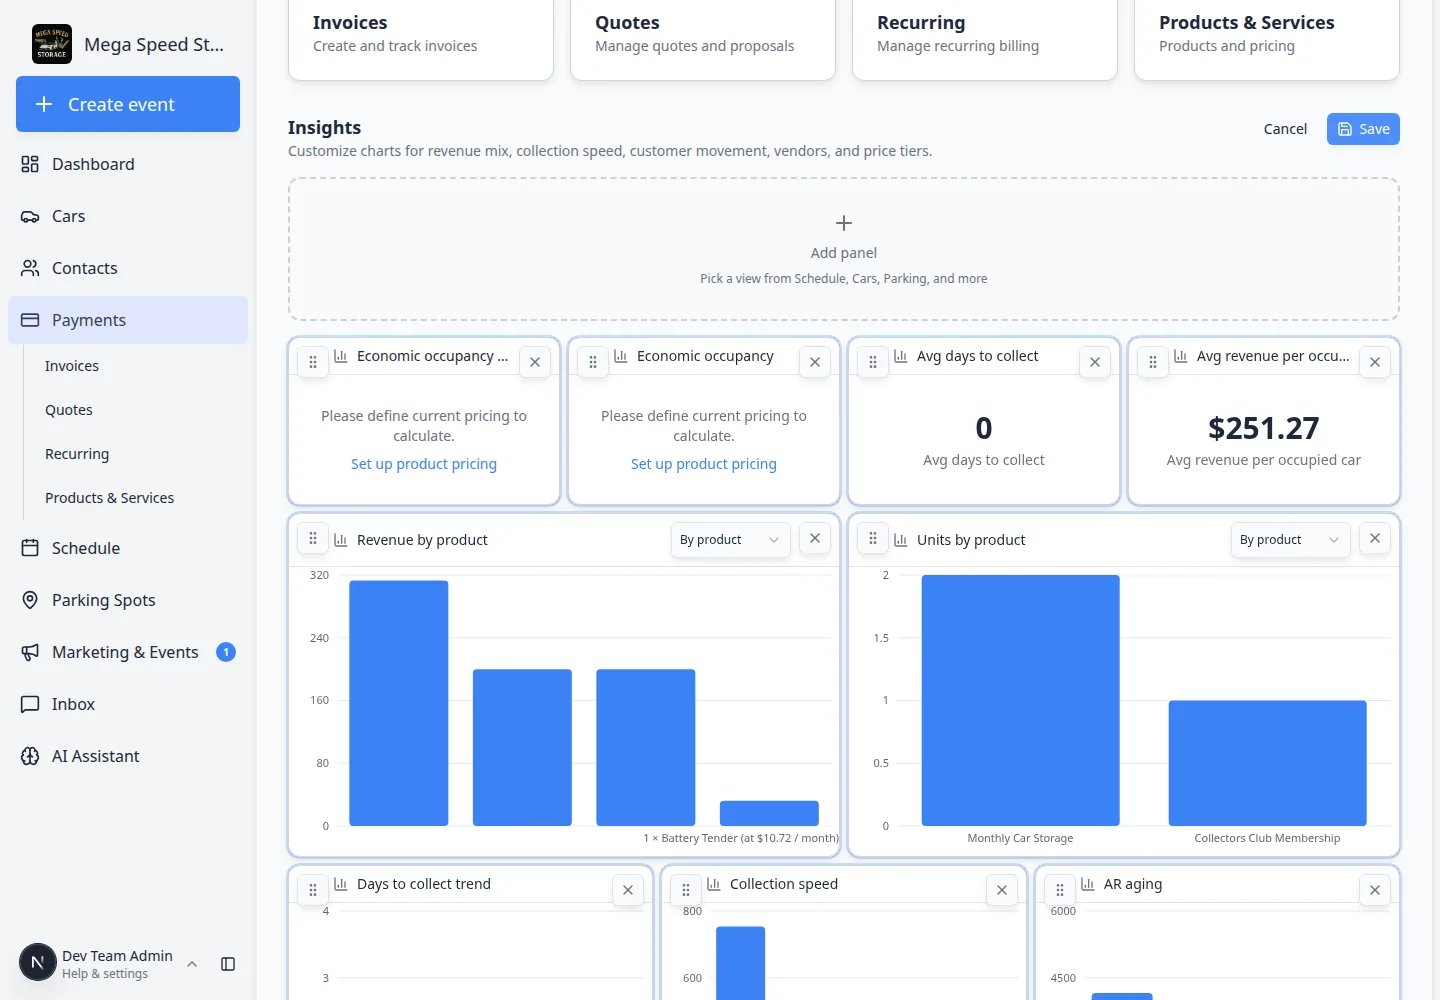Click the Collection speed drag handle
The width and height of the screenshot is (1440, 1000).
686,890
